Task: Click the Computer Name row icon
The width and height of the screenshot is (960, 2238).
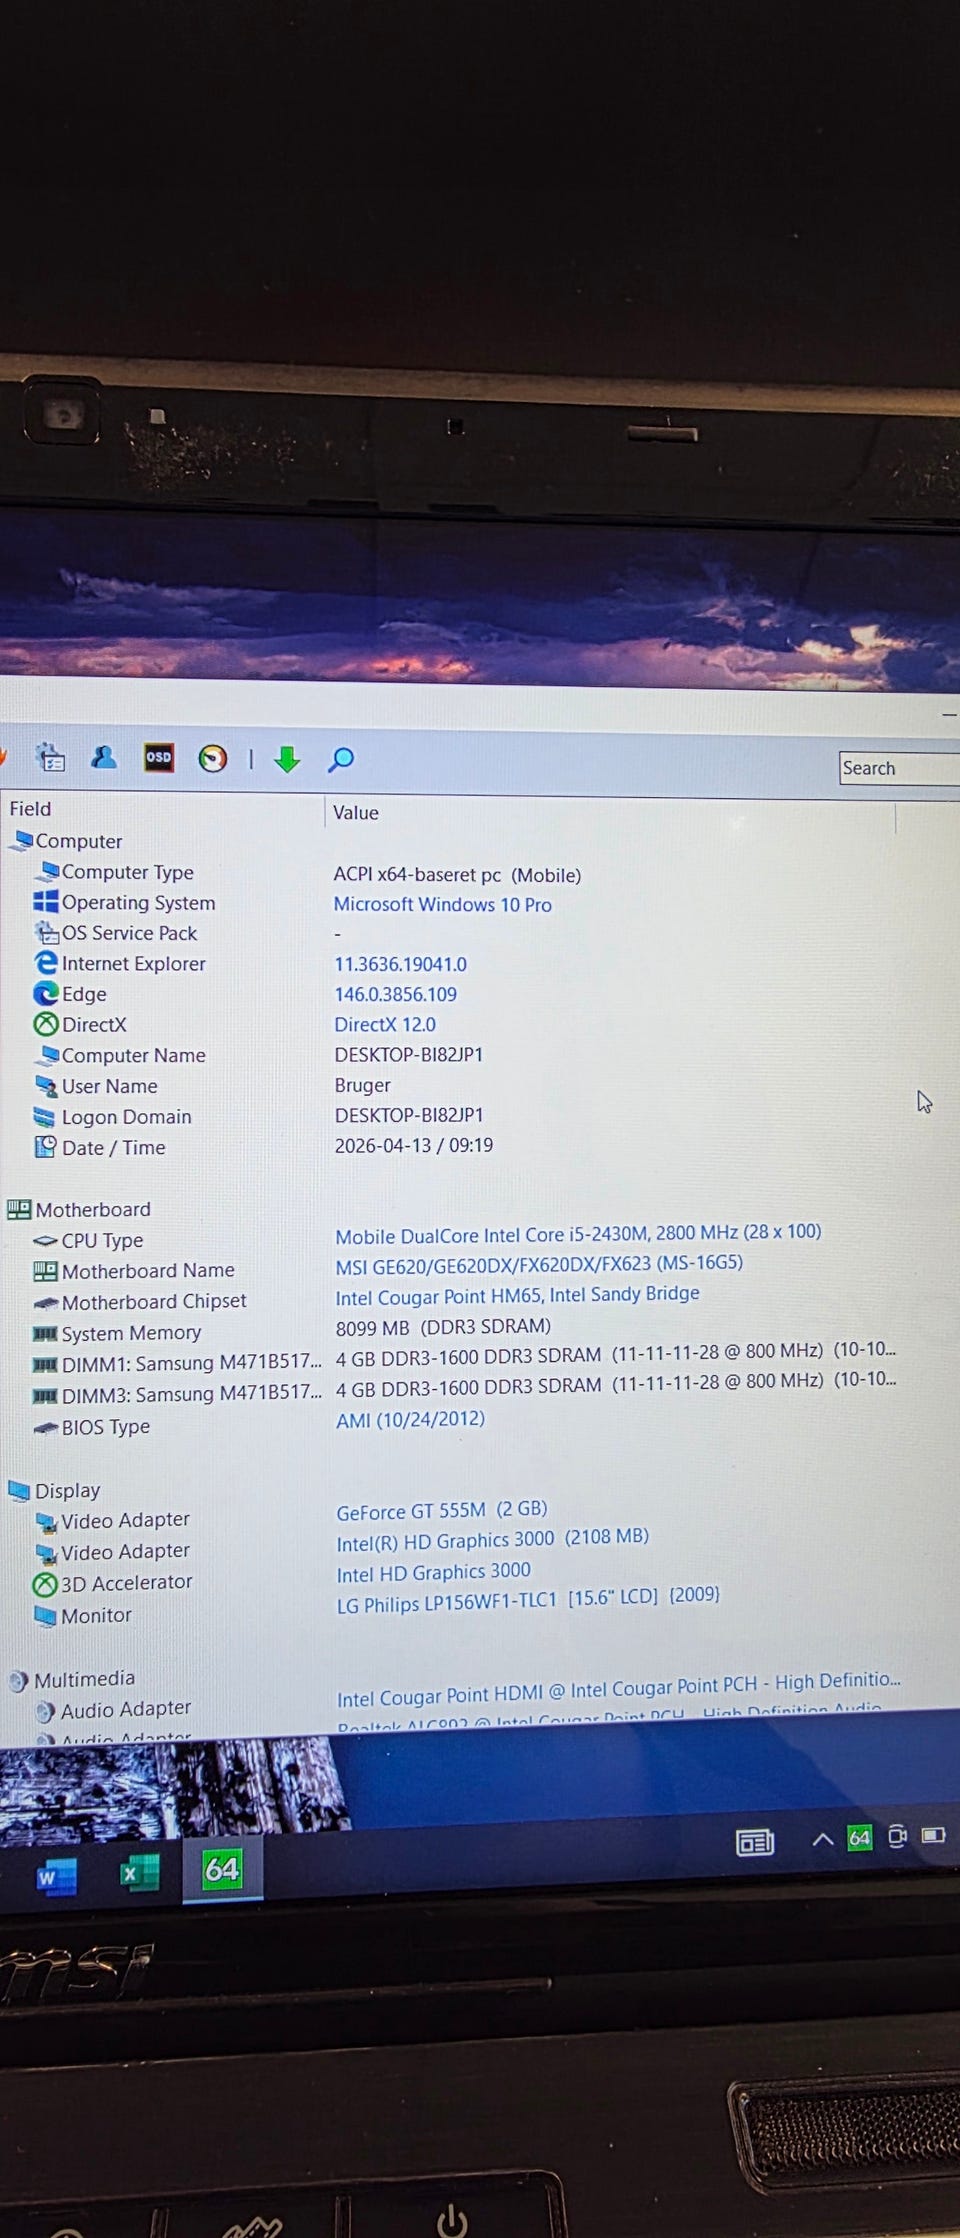Action: pyautogui.click(x=47, y=1055)
